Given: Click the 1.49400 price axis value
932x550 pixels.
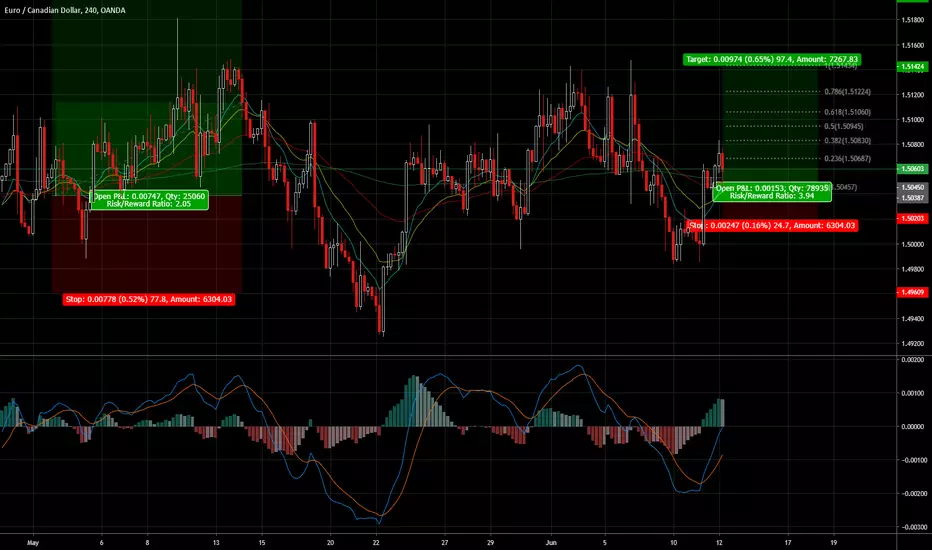Looking at the screenshot, I should coord(913,319).
